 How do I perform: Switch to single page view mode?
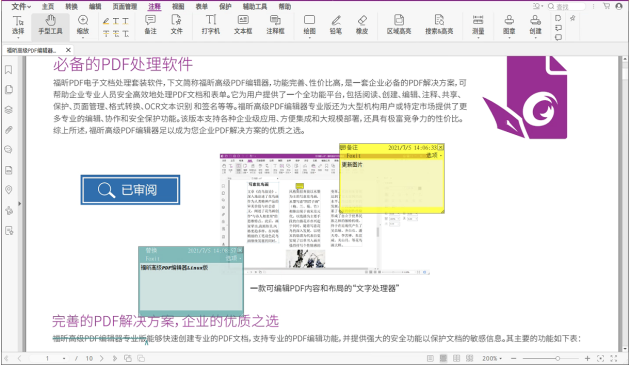pos(430,358)
